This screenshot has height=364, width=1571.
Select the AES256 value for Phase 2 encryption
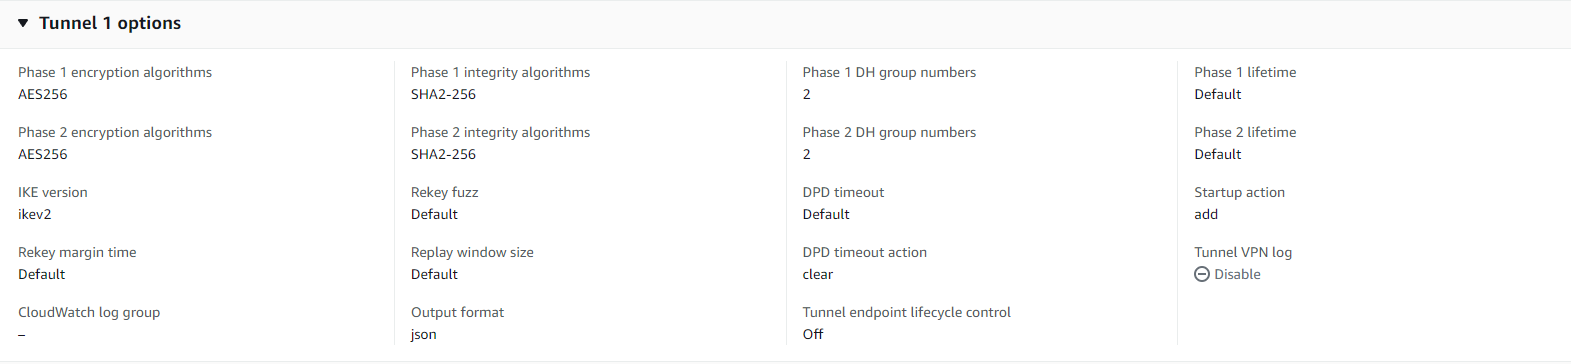click(x=43, y=154)
